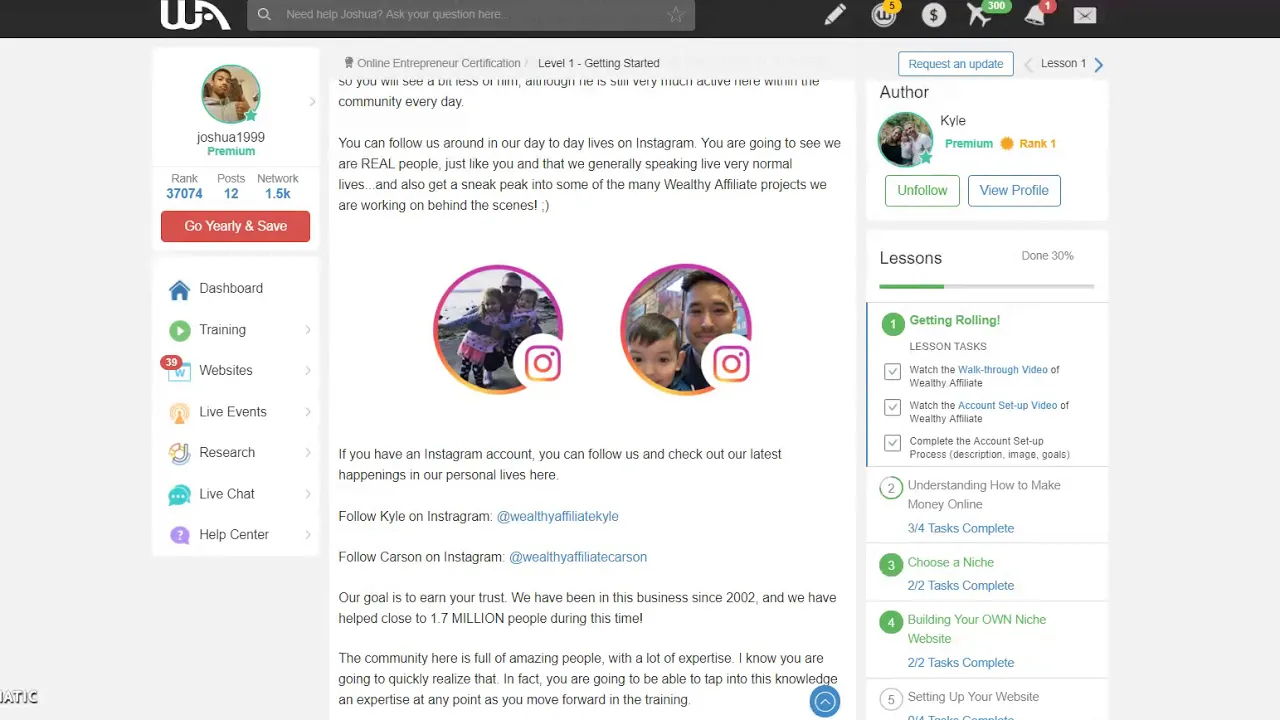The height and width of the screenshot is (720, 1280).
Task: Click the blue scroll-to-top arrow button
Action: coord(824,702)
